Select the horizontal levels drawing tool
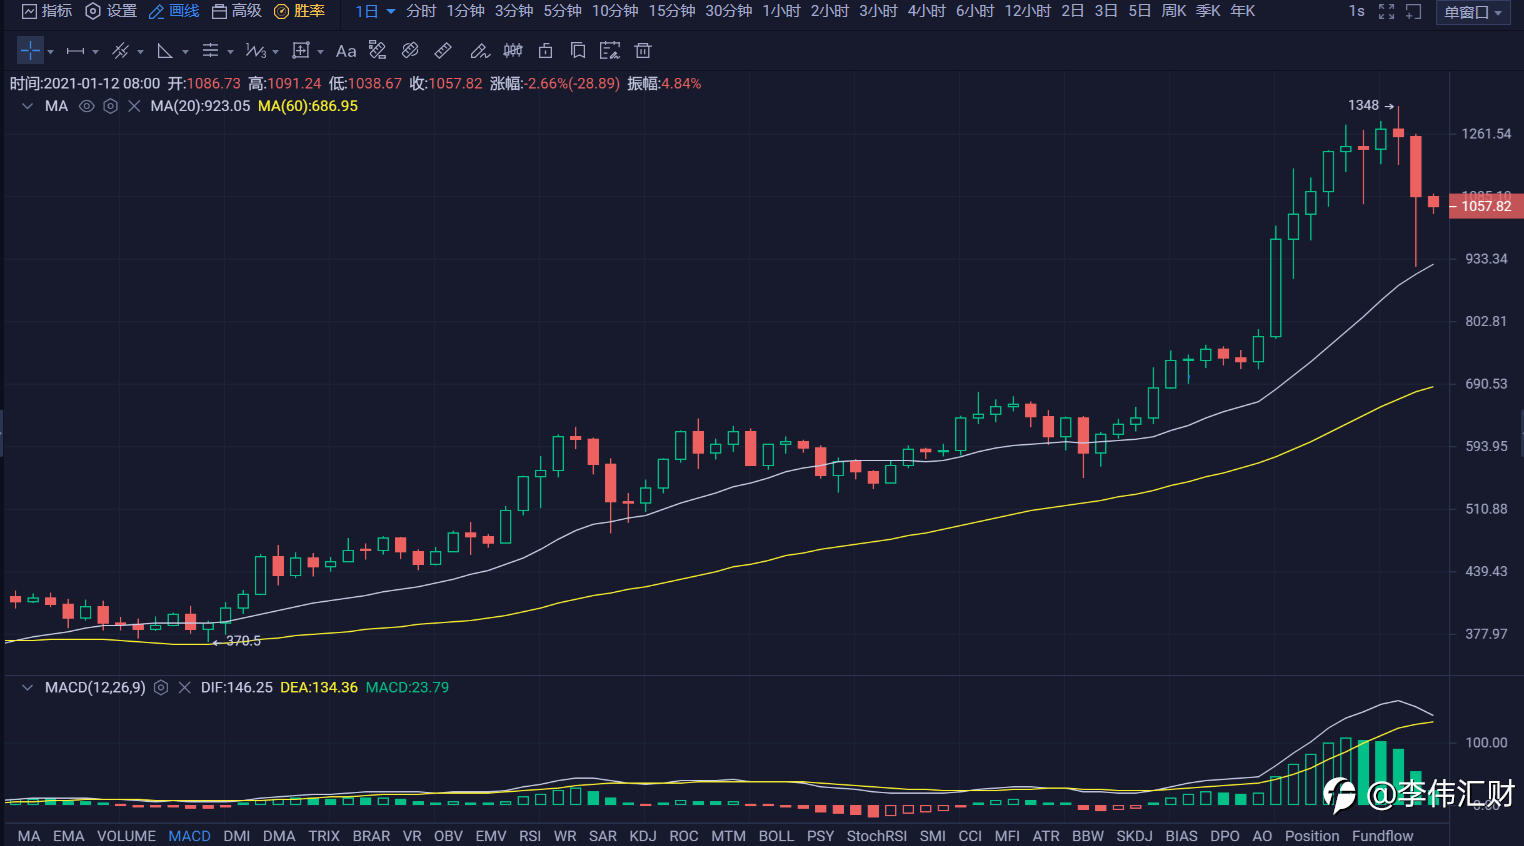The width and height of the screenshot is (1524, 846). [x=210, y=51]
